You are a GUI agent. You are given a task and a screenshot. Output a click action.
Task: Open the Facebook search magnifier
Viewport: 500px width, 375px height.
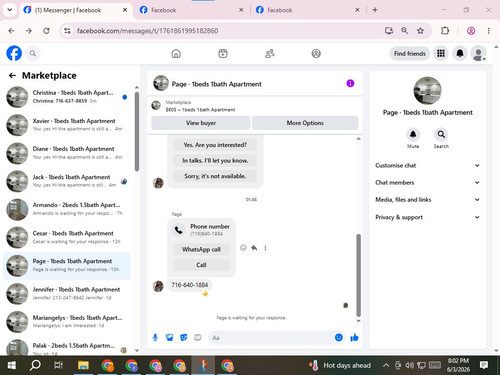tap(33, 53)
